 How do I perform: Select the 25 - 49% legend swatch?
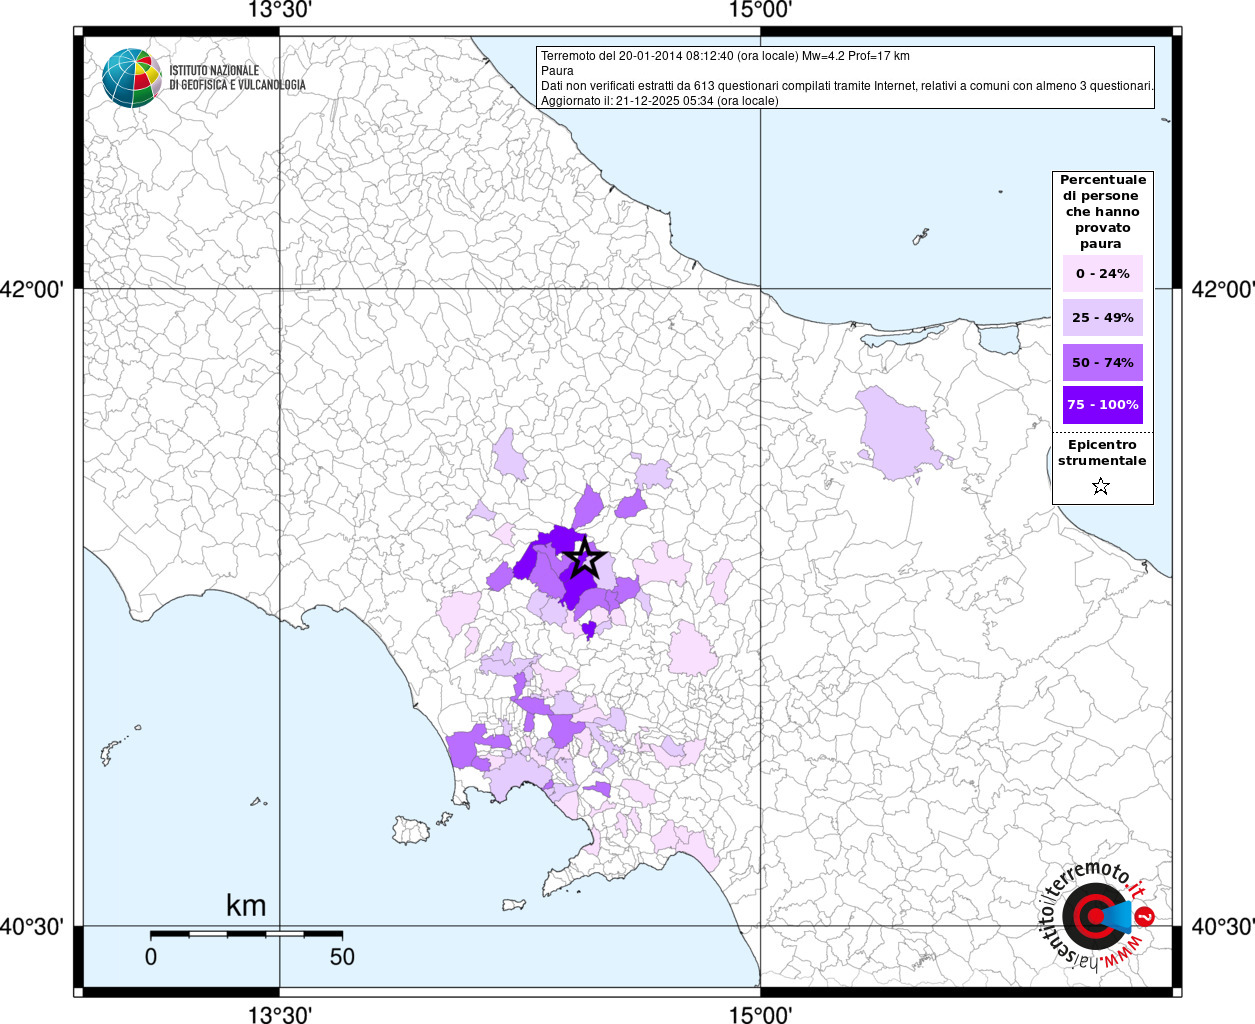1102,318
